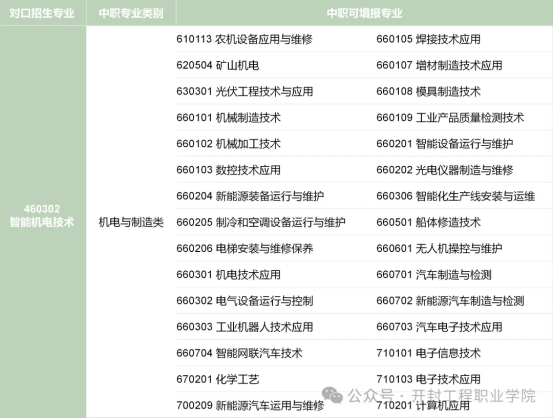The width and height of the screenshot is (553, 418).
Task: Select 660306 智能化生产线安装与运维
Action: click(456, 196)
